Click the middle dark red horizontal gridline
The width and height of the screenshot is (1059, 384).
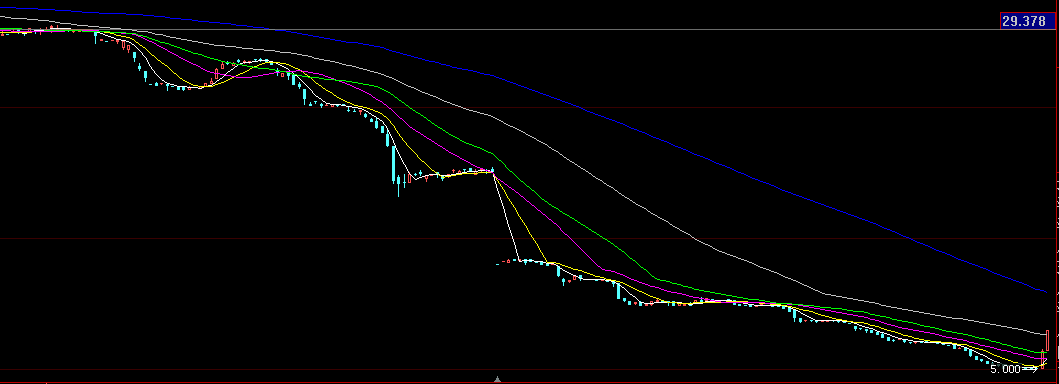(x=527, y=238)
